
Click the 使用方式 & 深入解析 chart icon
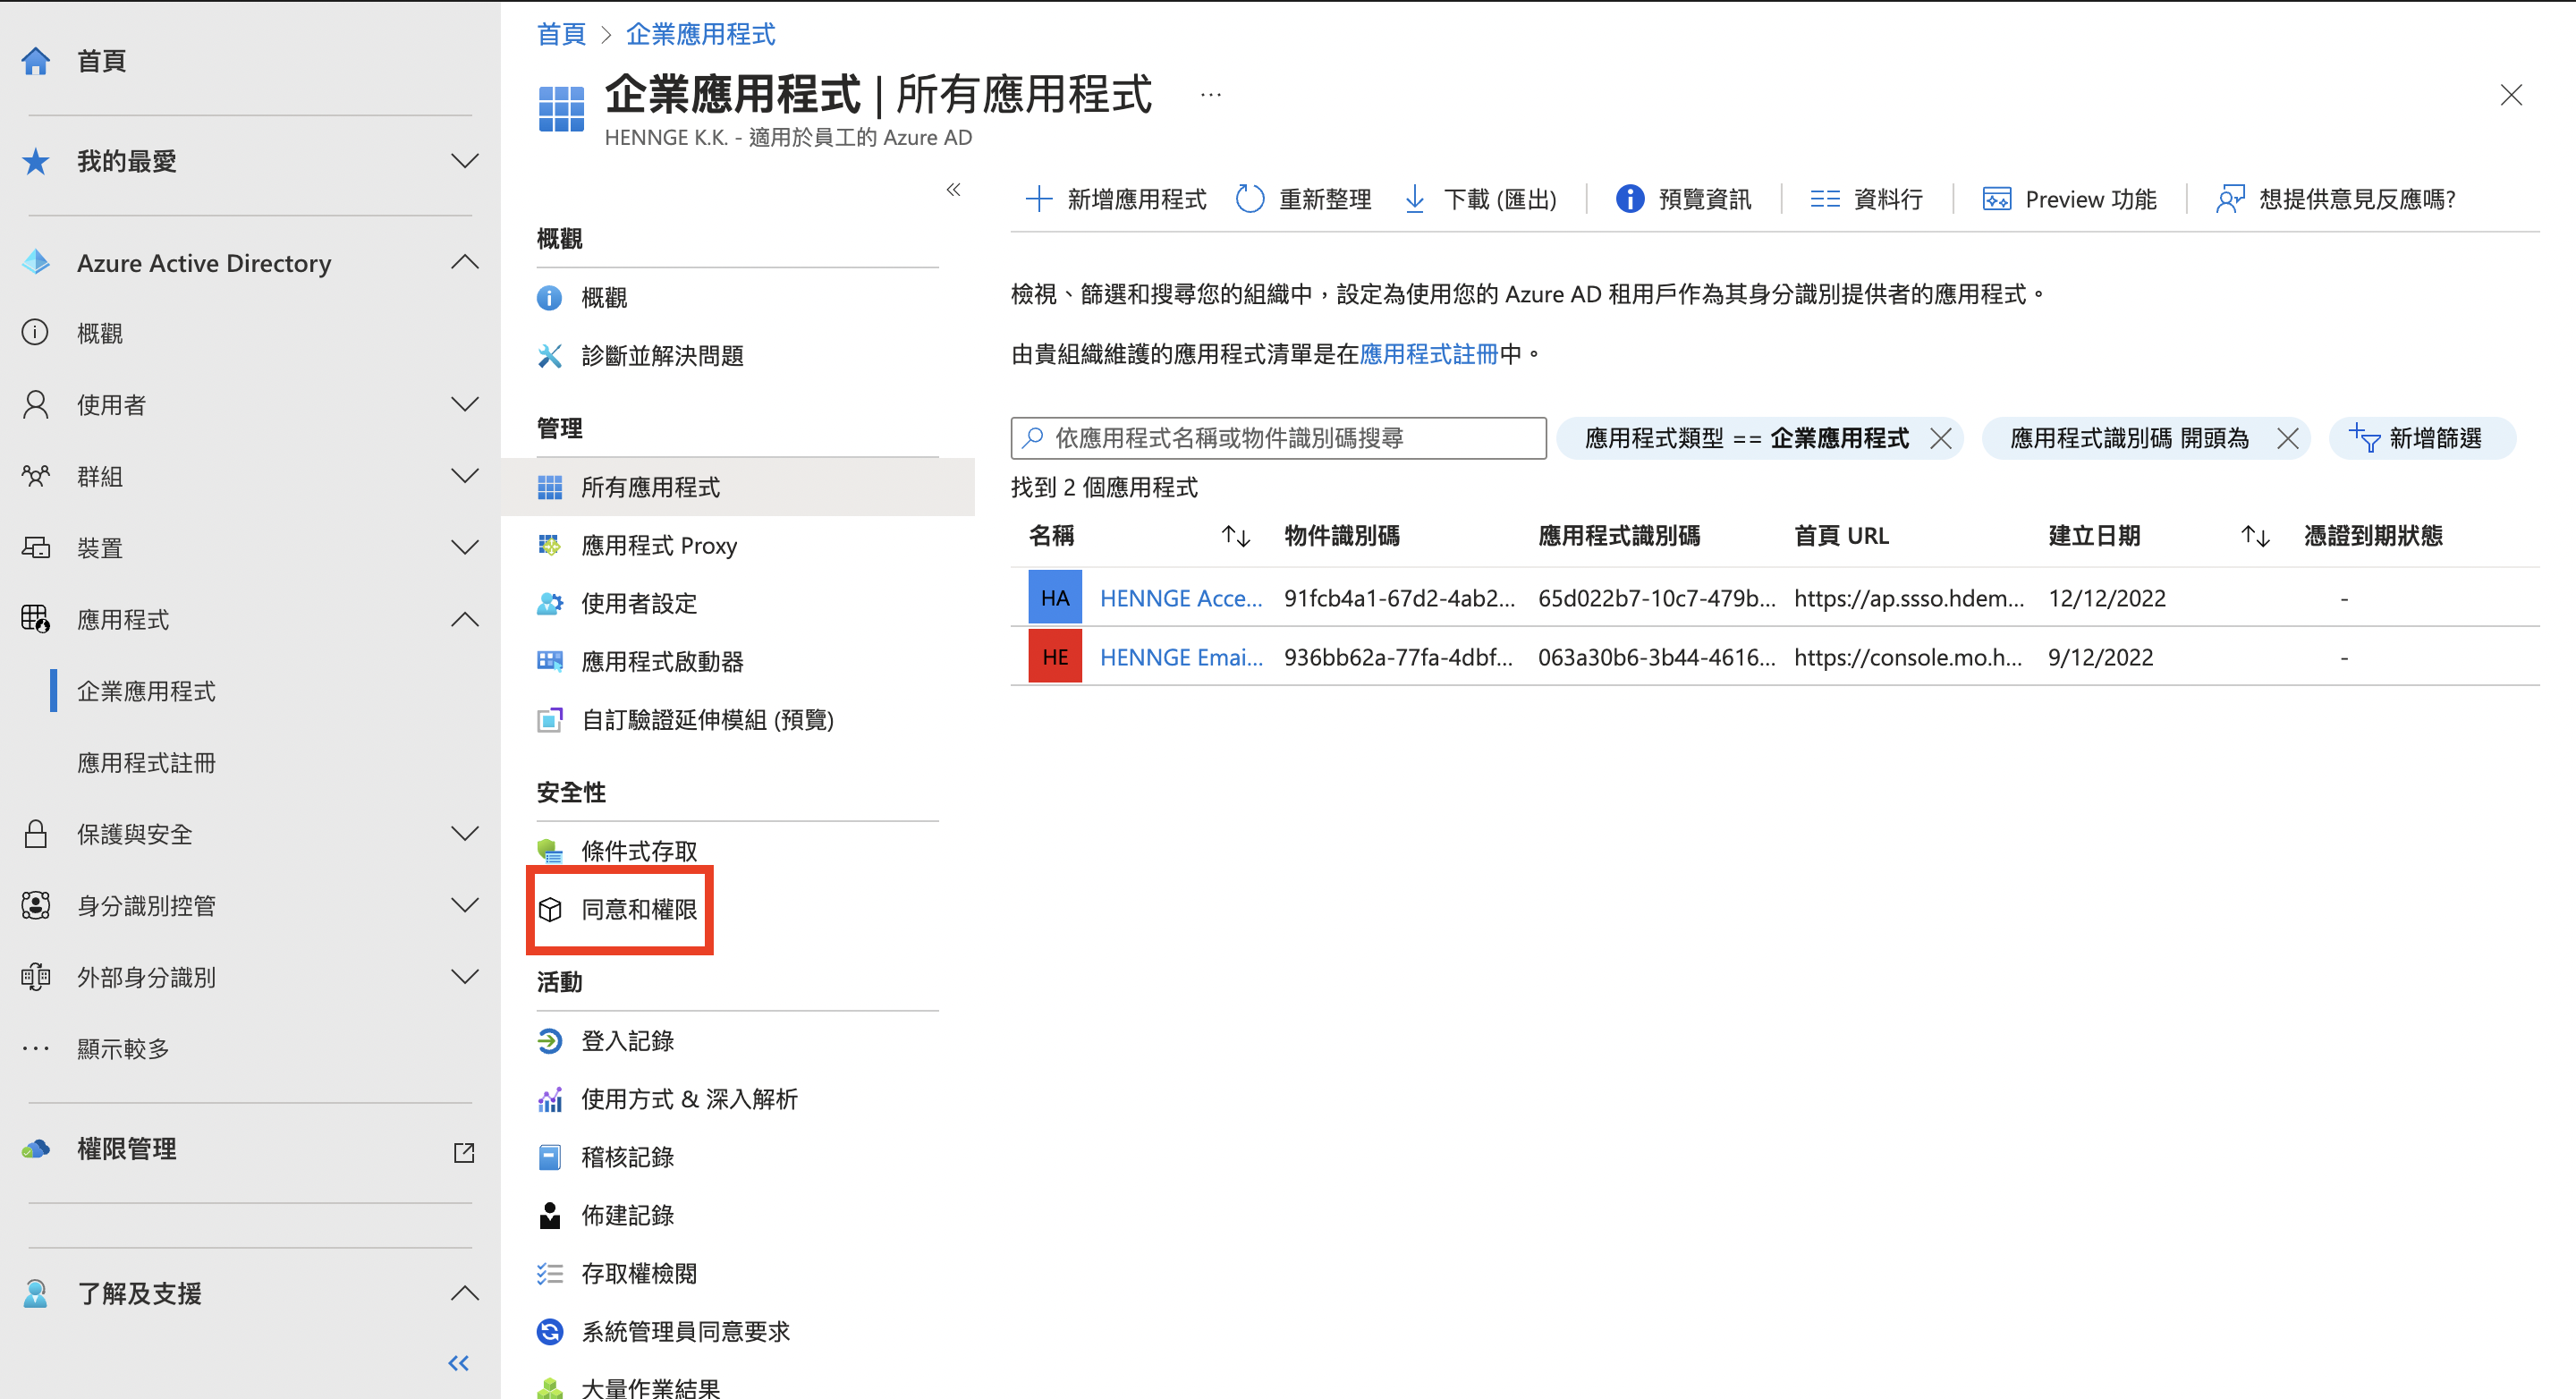pyautogui.click(x=550, y=1099)
